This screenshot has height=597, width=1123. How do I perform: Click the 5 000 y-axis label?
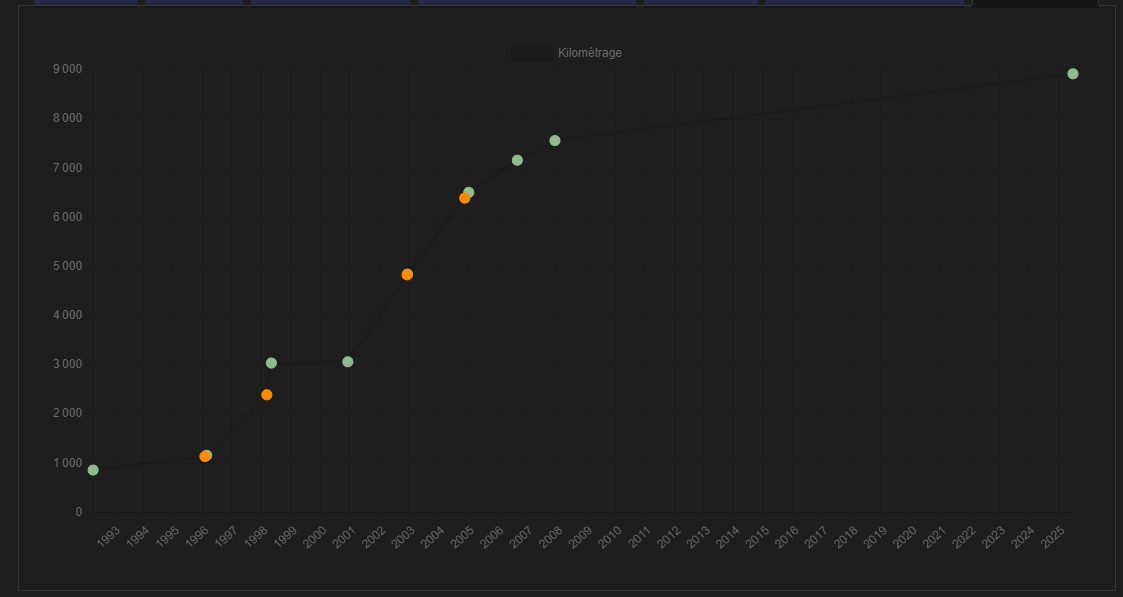click(68, 266)
